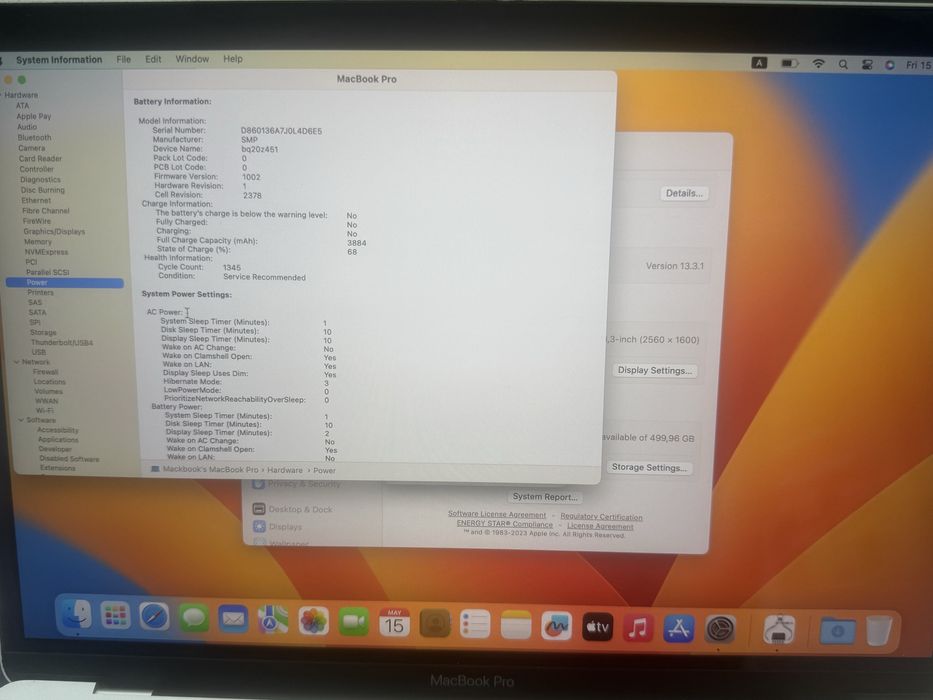Open Freeform app in dock
Screen dimensions: 933x700
tap(556, 626)
